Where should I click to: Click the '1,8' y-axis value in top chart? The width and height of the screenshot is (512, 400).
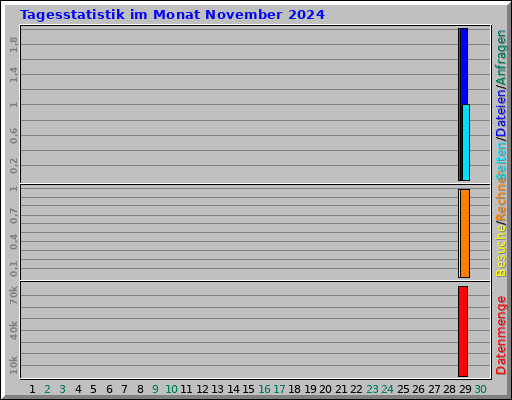(x=13, y=44)
